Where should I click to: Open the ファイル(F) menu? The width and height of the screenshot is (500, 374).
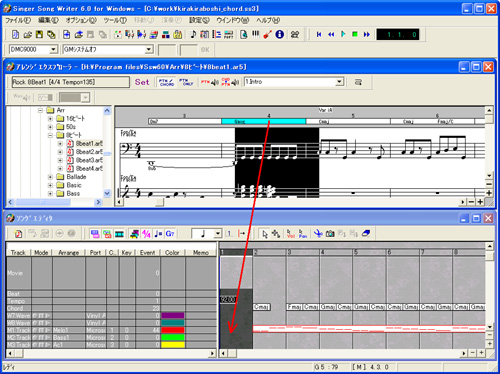(18, 20)
